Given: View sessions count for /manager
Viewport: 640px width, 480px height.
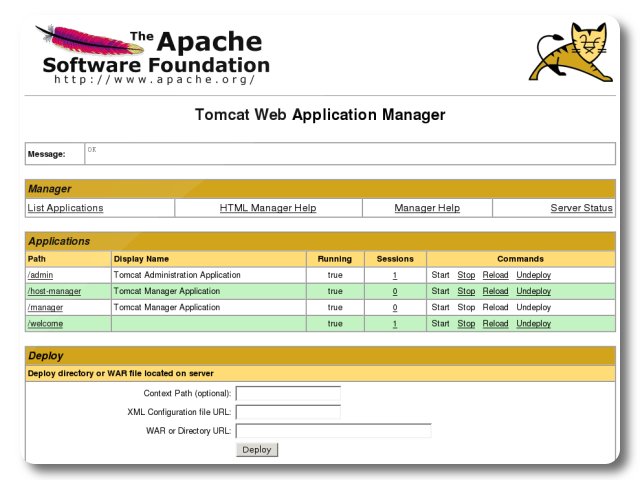Looking at the screenshot, I should point(395,308).
